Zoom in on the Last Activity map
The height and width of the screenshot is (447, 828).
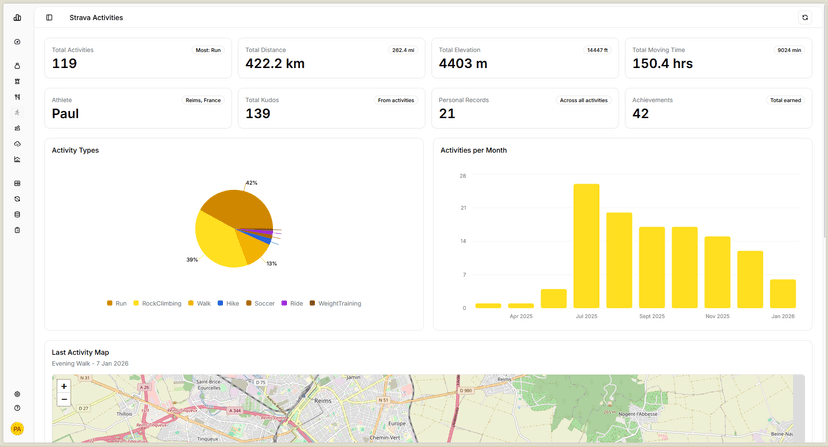64,386
